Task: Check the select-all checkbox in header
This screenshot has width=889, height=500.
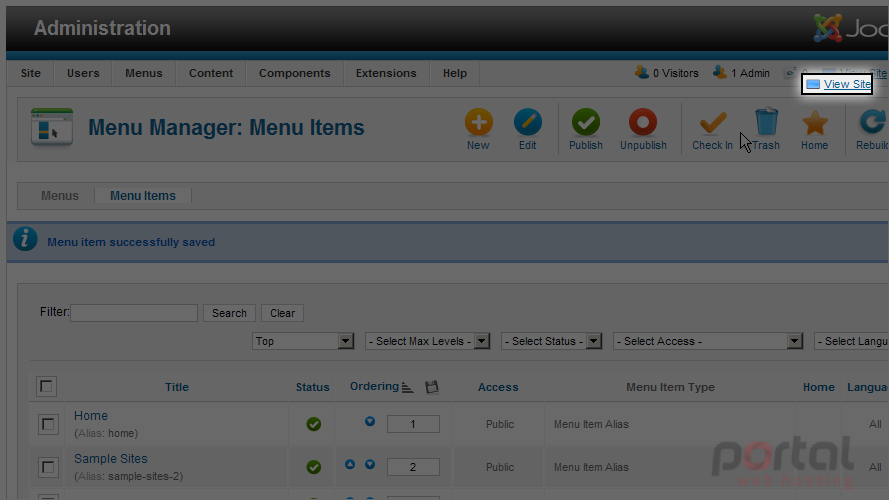Action: (46, 387)
